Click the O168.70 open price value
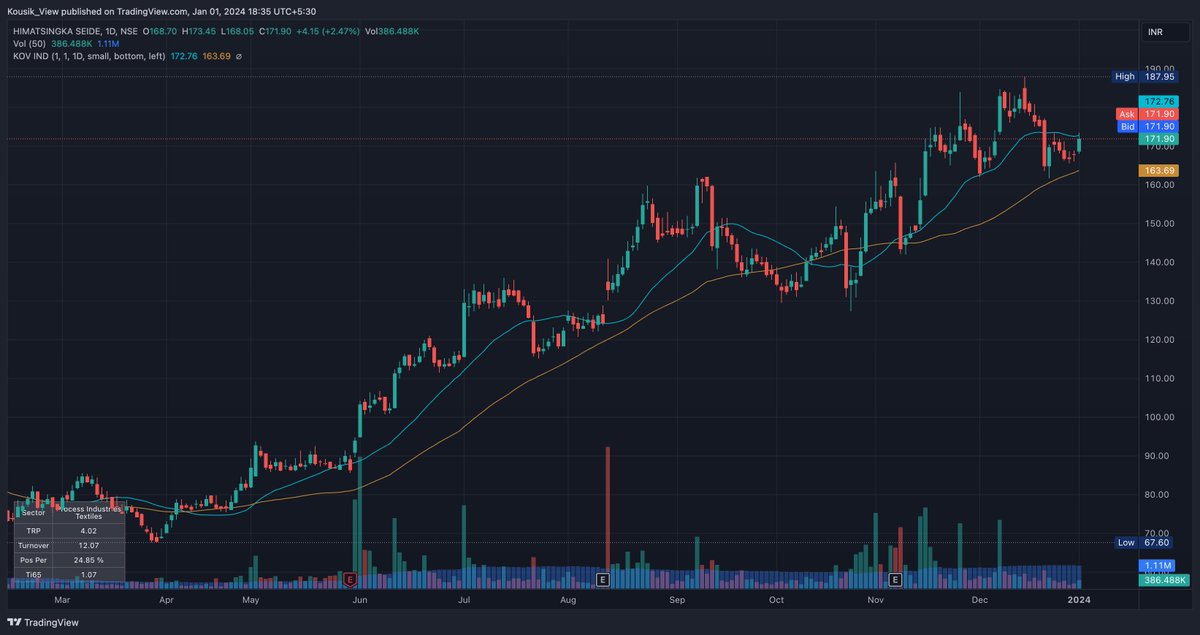The width and height of the screenshot is (1200, 635). coord(160,32)
